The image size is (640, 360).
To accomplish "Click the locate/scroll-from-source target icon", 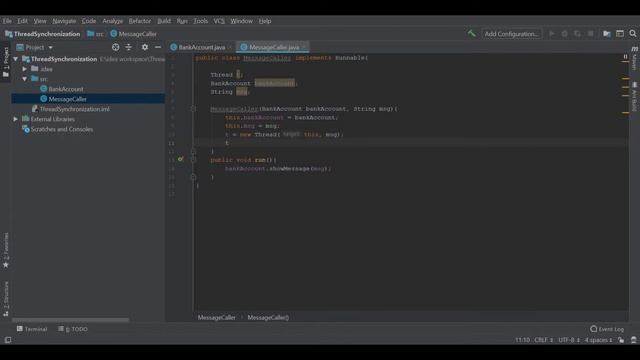I will click(x=116, y=47).
